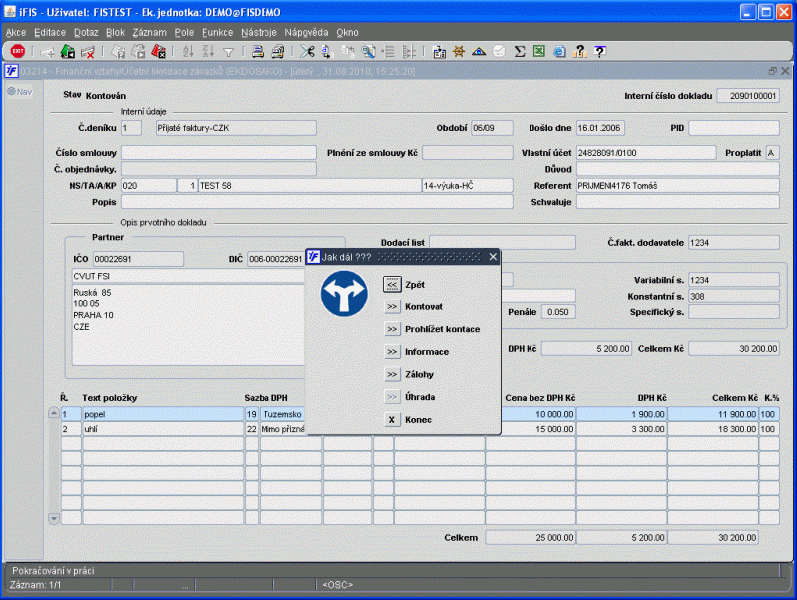Click the printer icon in the toolbar
The height and width of the screenshot is (600, 797).
click(257, 51)
